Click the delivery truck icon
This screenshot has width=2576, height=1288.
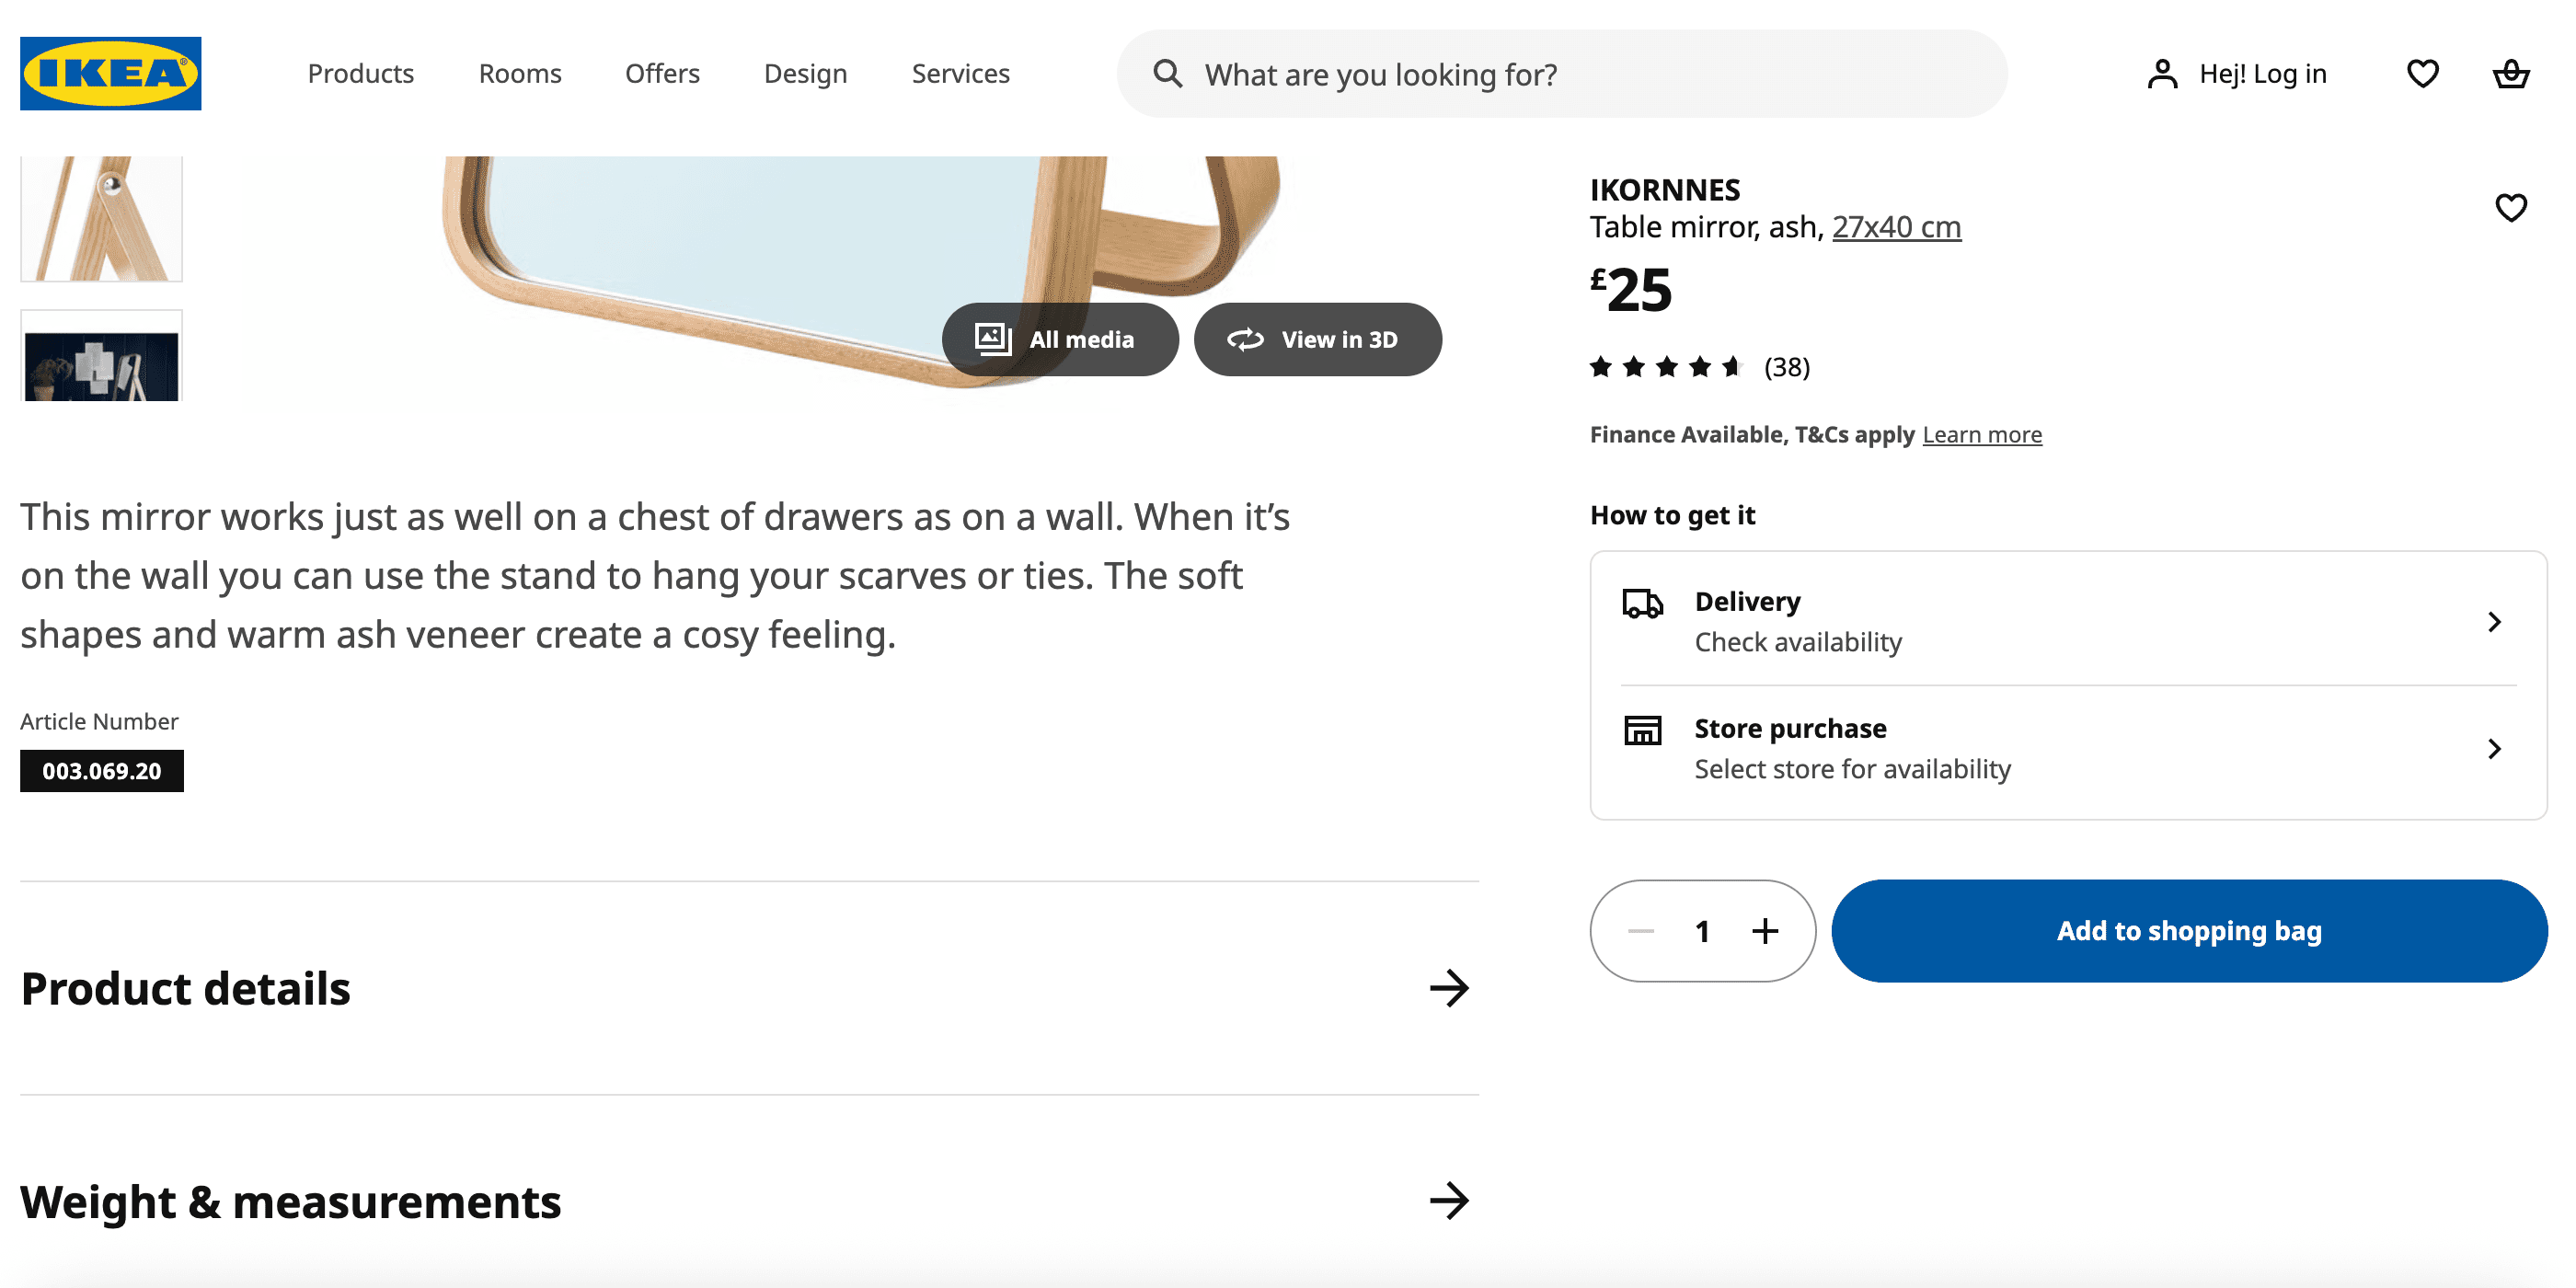tap(1642, 603)
